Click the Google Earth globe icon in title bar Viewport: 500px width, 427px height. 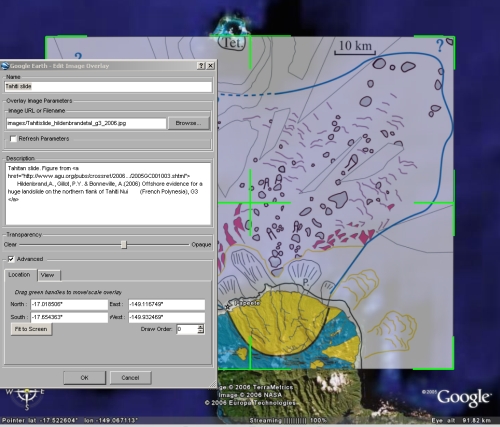[x=5, y=66]
